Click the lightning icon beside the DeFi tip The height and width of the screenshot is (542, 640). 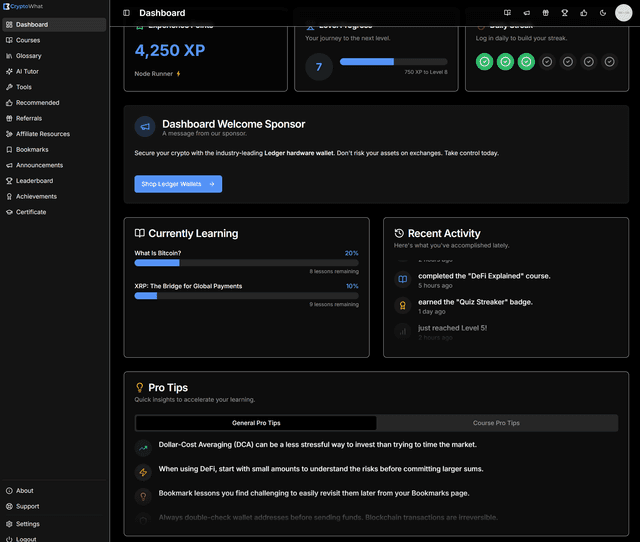pos(143,472)
